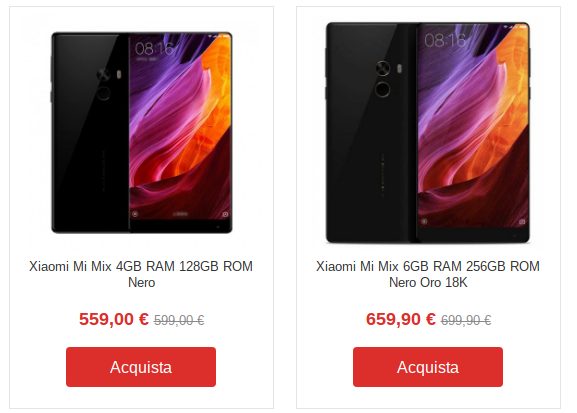577x413 pixels.
Task: Click the 08:16 clock on left phone screen
Action: pos(153,49)
